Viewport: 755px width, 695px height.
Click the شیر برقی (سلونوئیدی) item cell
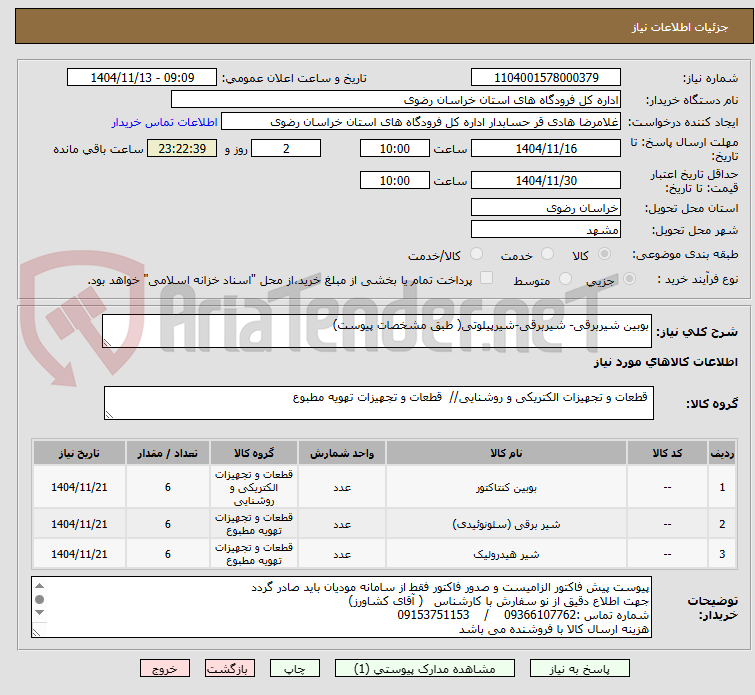click(506, 524)
